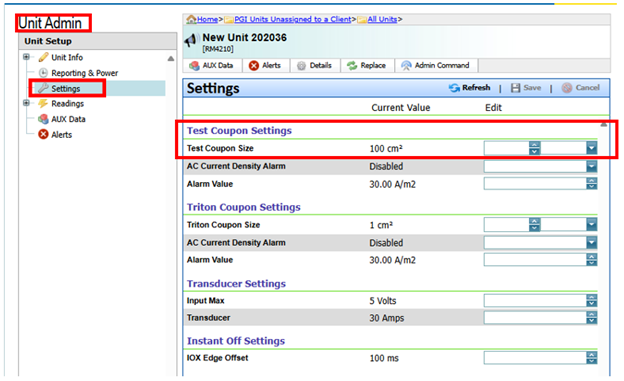Open the Admin Command tab

coord(436,65)
